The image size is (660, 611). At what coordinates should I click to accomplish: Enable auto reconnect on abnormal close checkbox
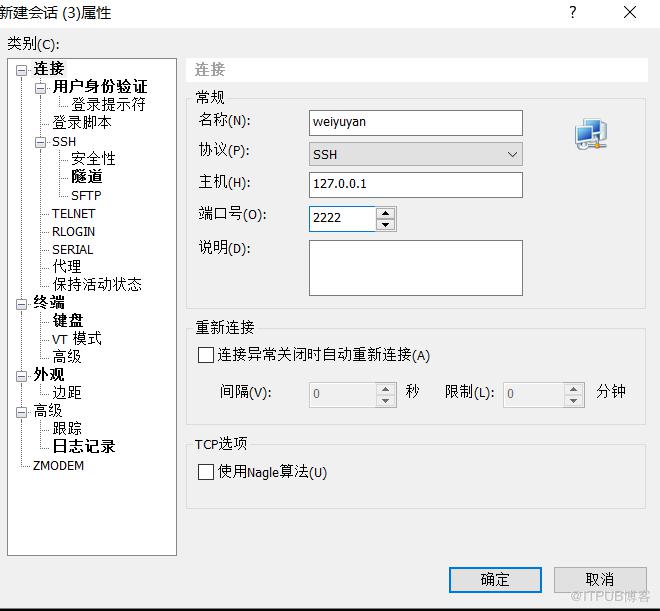click(206, 355)
